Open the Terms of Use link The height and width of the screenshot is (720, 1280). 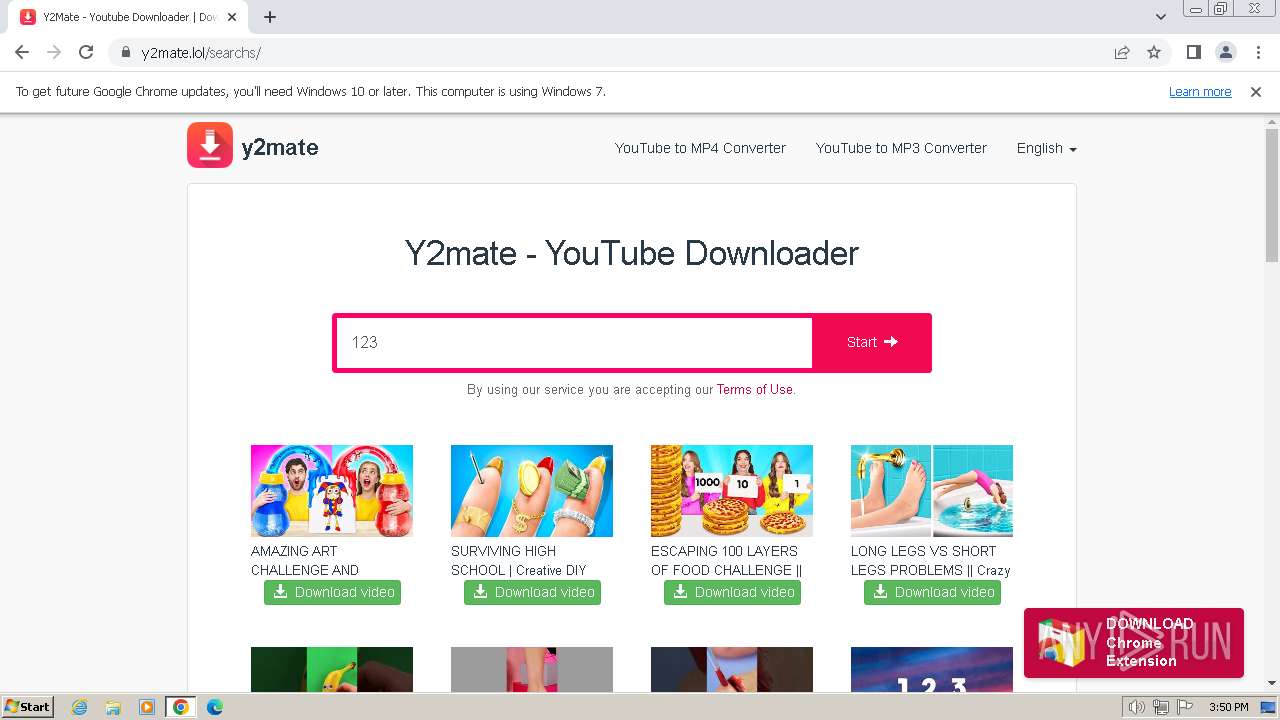pos(754,390)
